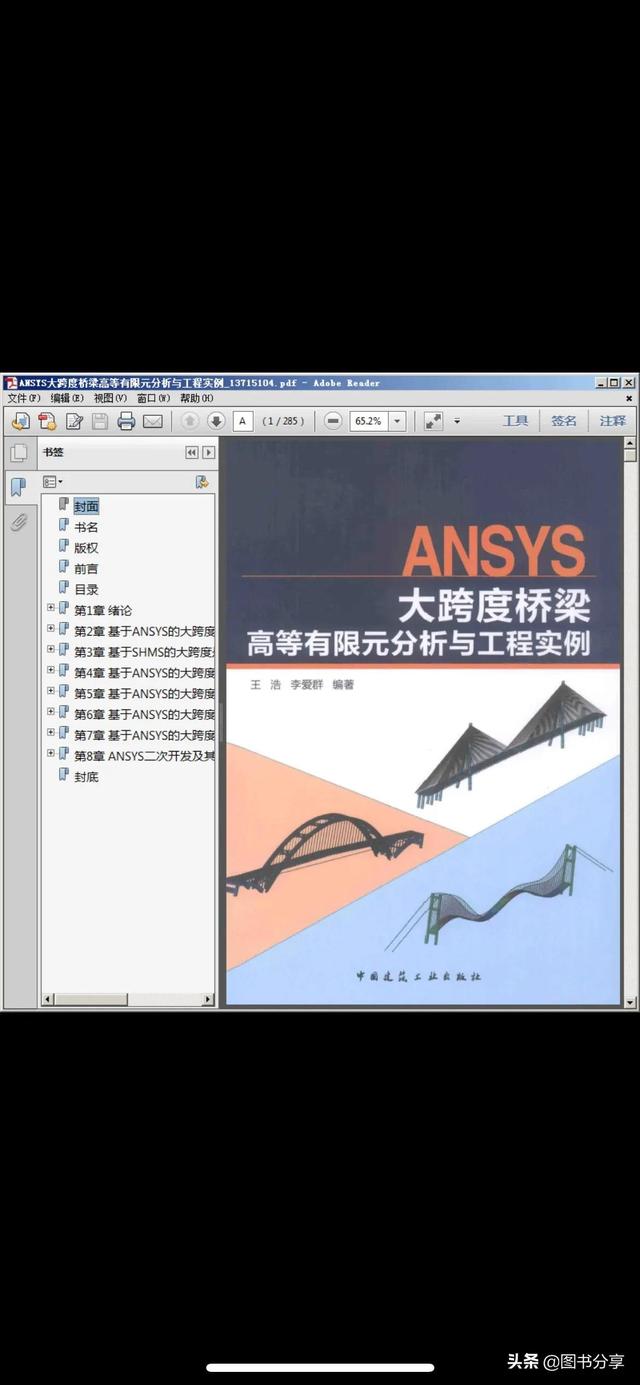Viewport: 640px width, 1385px height.
Task: Click the Adobe Reader title bar icon
Action: coord(10,382)
